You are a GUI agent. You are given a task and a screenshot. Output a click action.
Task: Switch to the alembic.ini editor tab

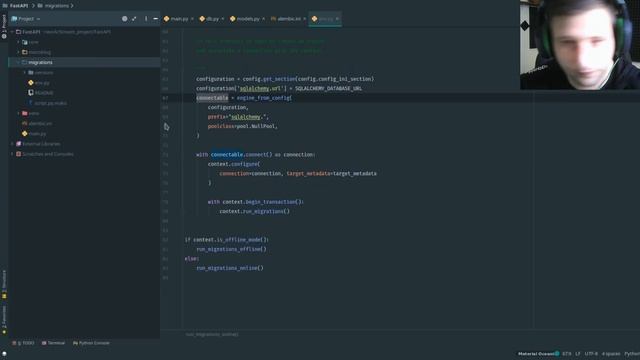286,19
